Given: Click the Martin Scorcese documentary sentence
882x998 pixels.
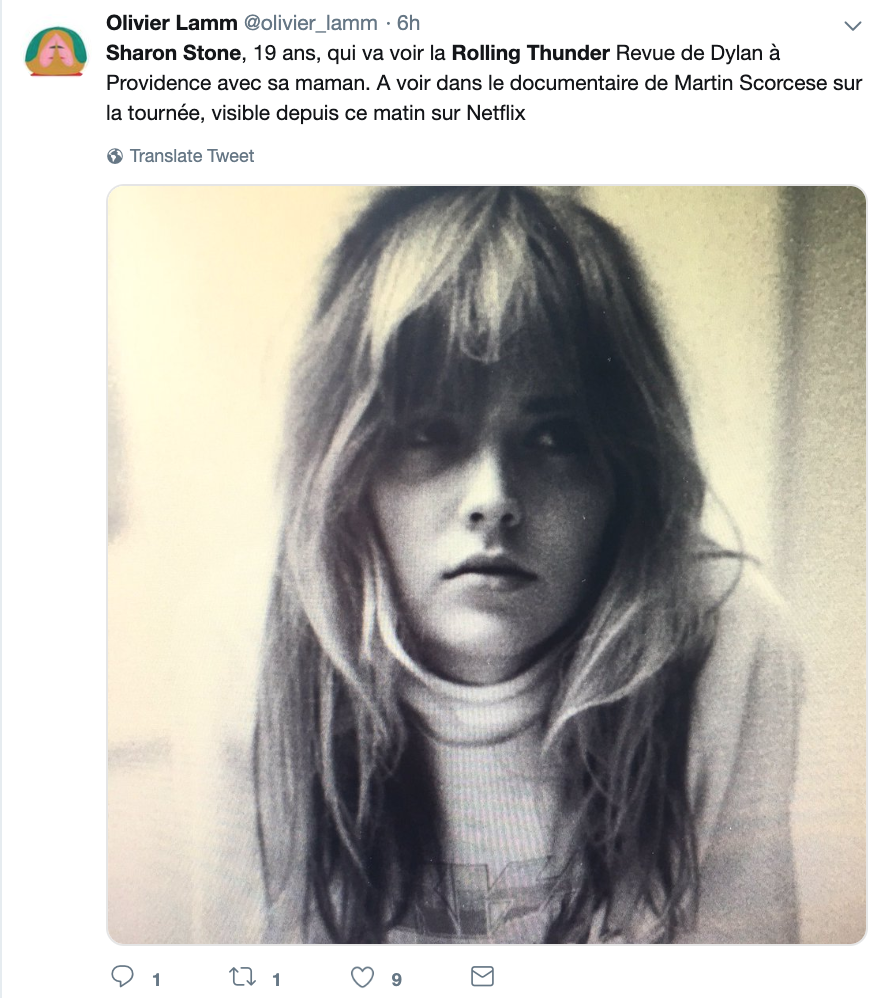Looking at the screenshot, I should (x=620, y=83).
